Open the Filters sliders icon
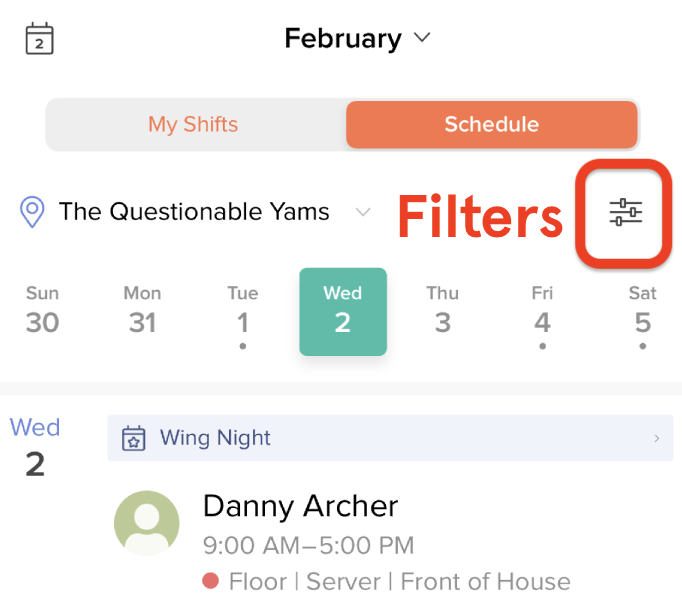 point(625,212)
